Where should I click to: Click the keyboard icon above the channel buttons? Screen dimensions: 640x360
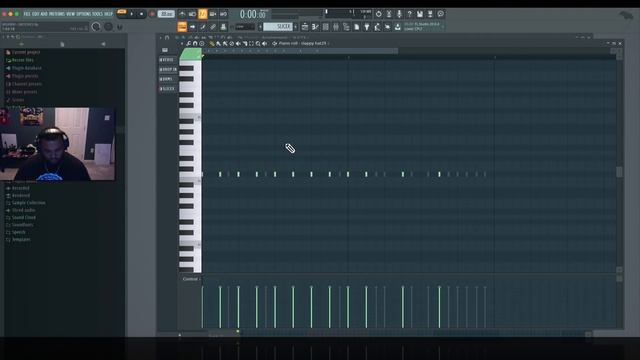165,50
